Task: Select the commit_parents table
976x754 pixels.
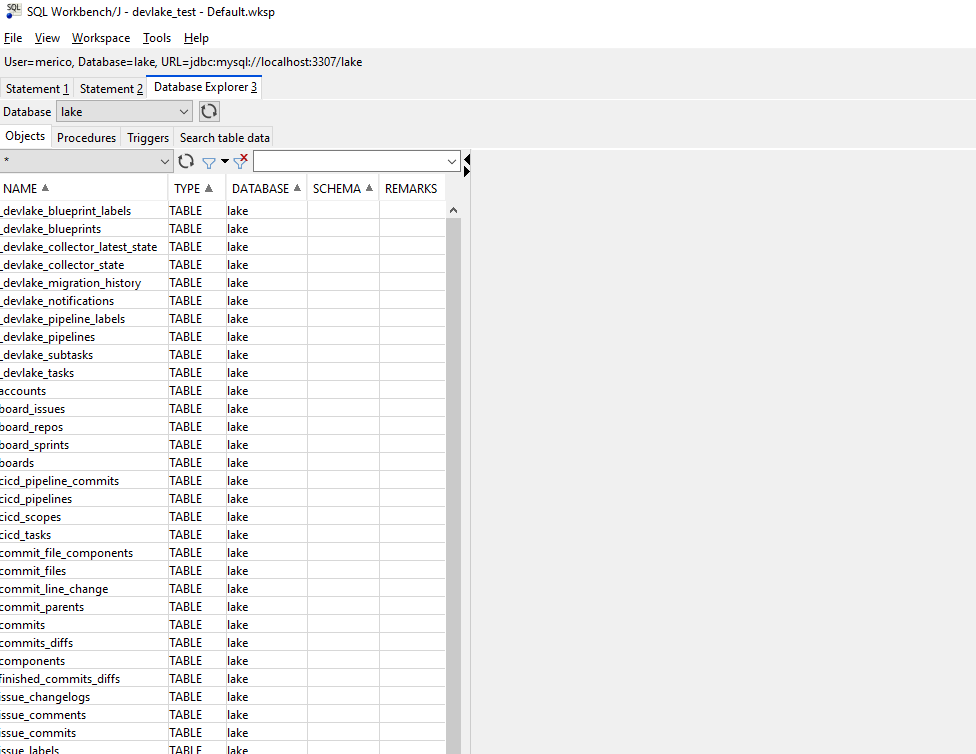Action: [222, 607]
